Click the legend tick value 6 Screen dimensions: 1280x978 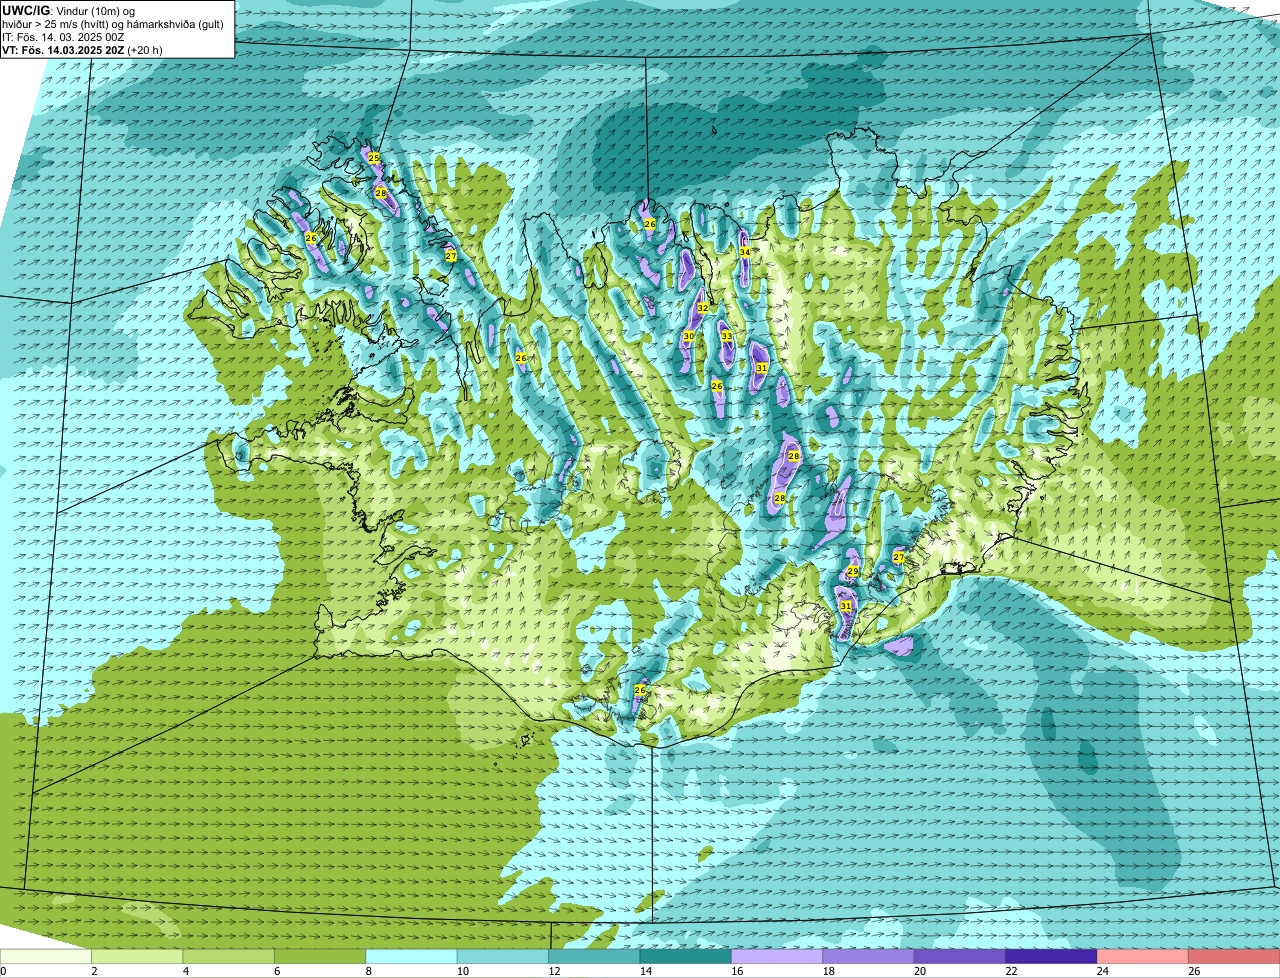277,971
